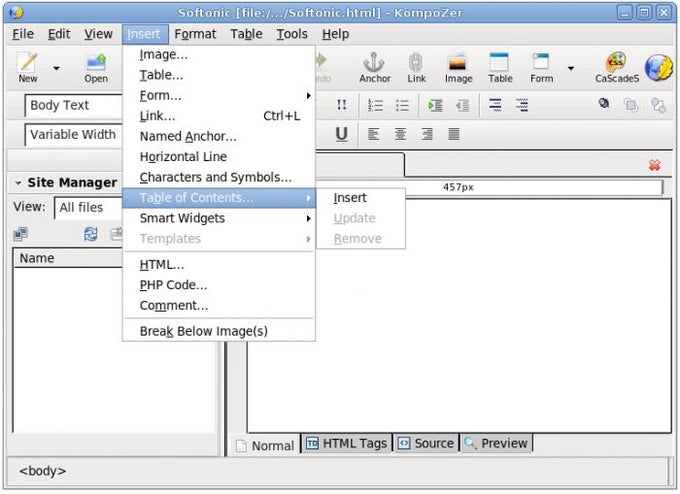Choose HTML... from Insert menu

pyautogui.click(x=219, y=265)
